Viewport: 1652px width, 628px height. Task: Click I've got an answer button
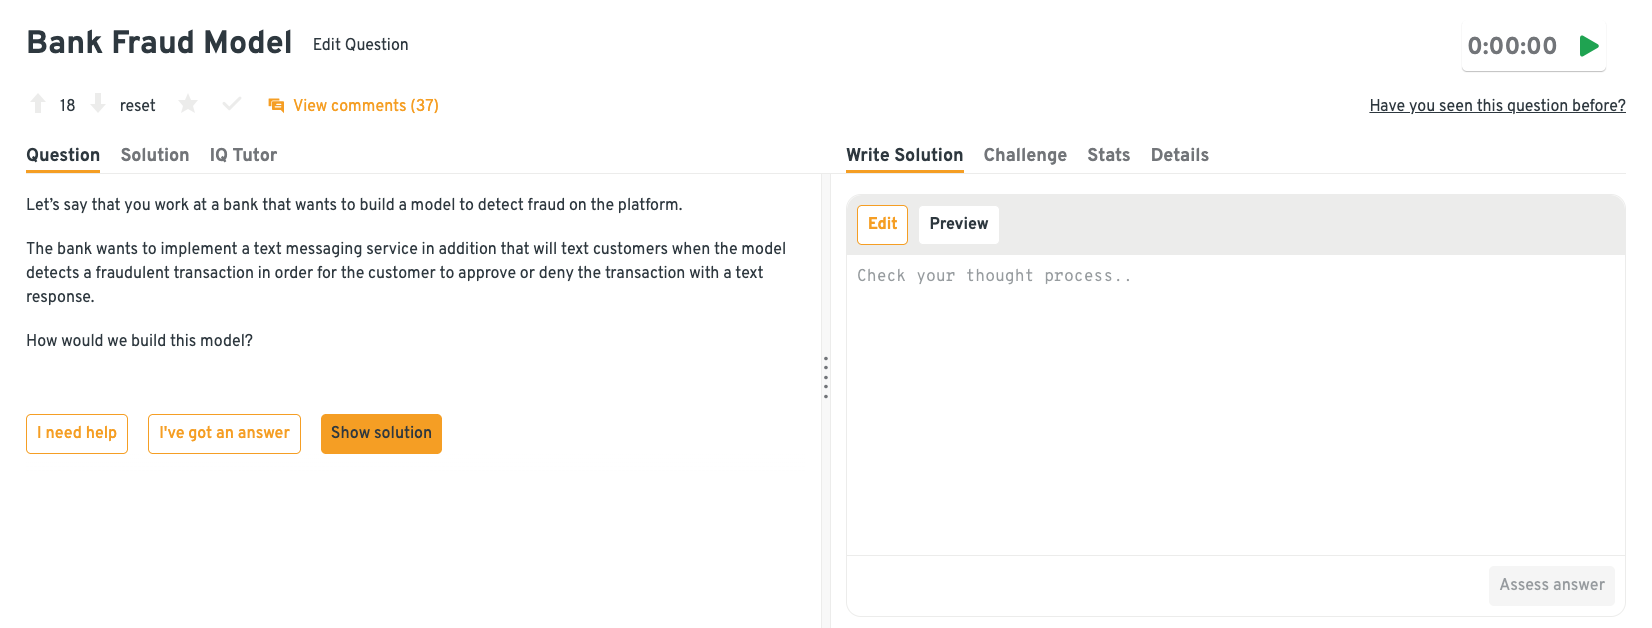(x=224, y=433)
